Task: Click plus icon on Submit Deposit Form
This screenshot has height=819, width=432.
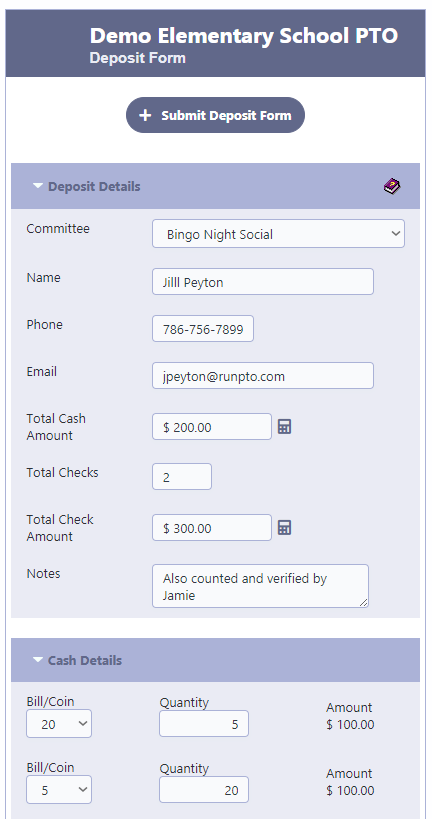Action: 145,115
